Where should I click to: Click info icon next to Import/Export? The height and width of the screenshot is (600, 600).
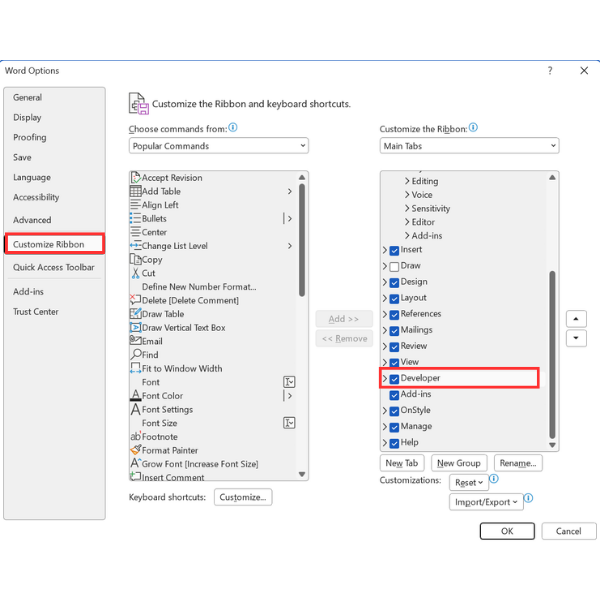tap(528, 498)
